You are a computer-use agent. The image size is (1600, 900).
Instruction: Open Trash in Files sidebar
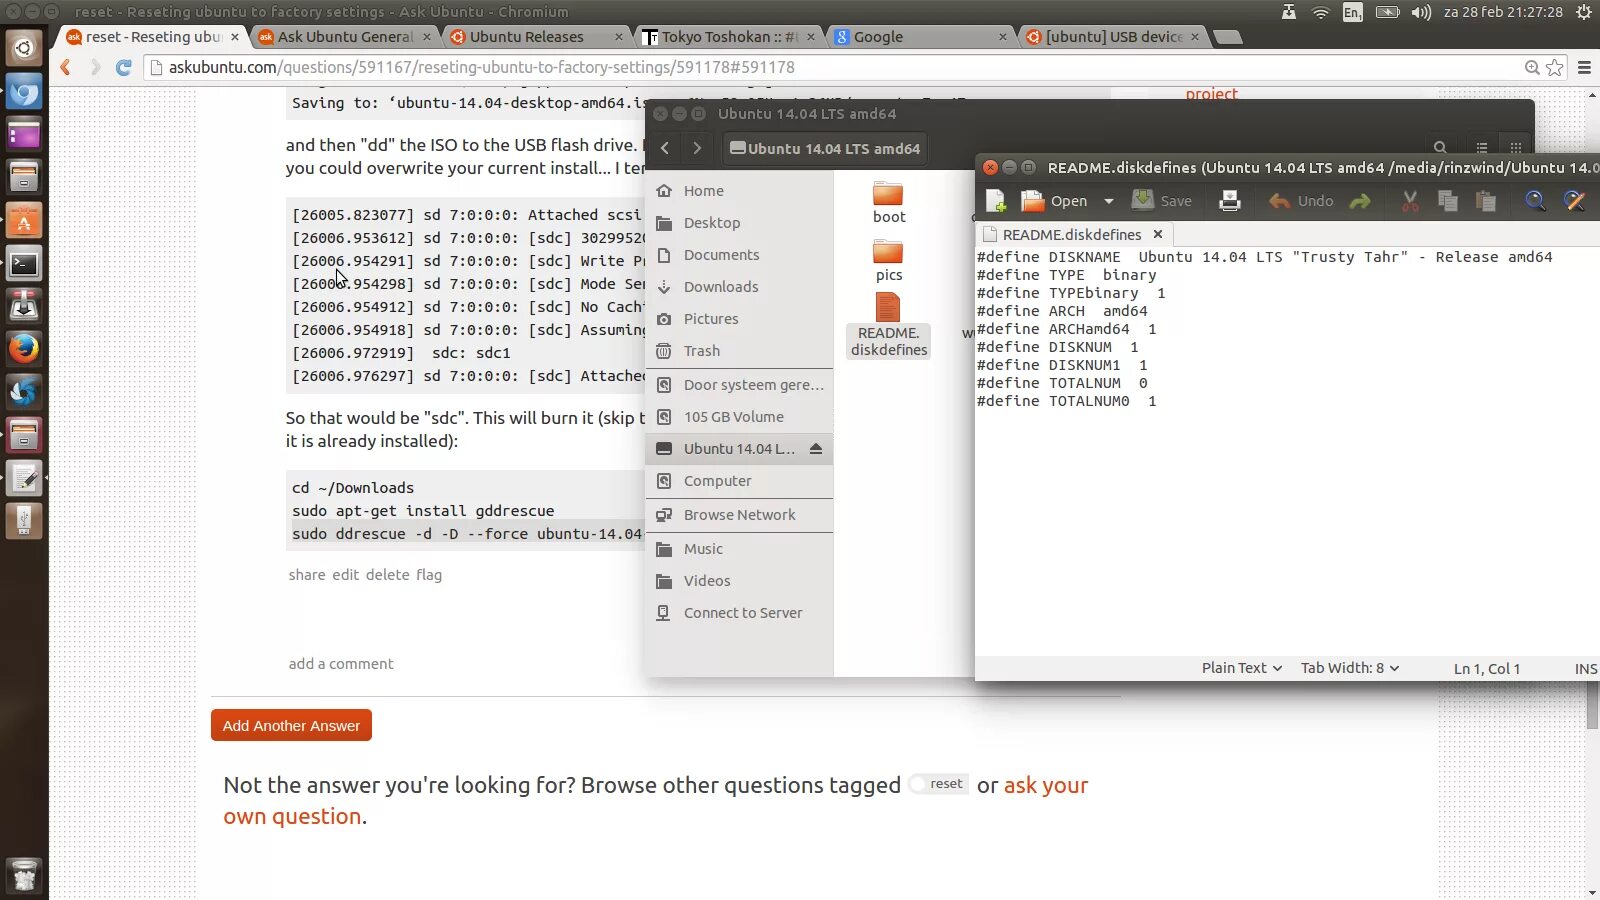click(740, 351)
